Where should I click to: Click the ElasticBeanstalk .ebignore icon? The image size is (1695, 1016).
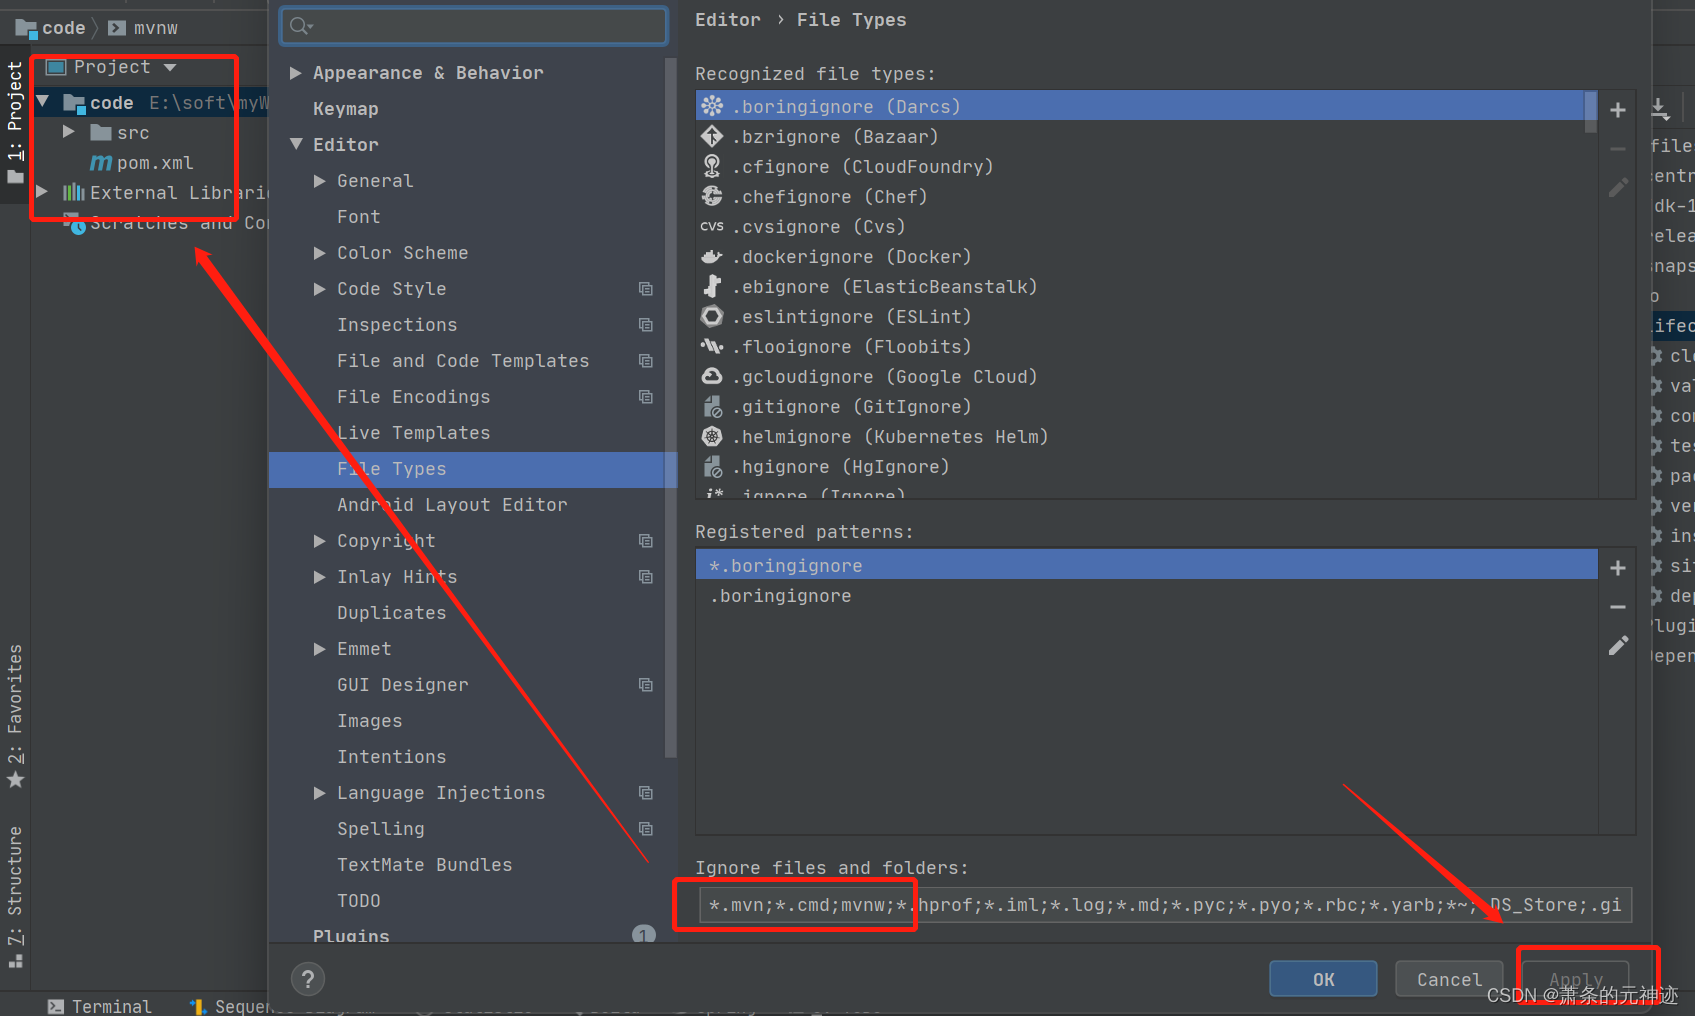pos(712,286)
